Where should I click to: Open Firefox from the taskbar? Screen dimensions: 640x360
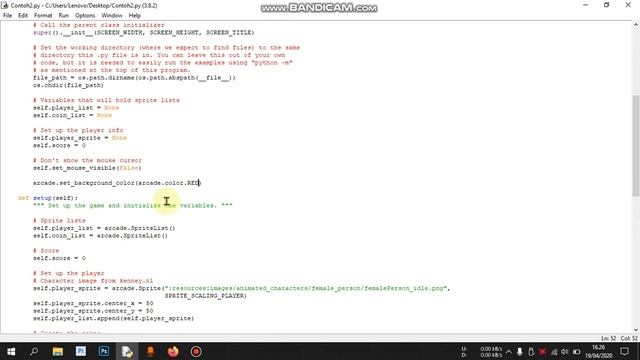tap(173, 351)
